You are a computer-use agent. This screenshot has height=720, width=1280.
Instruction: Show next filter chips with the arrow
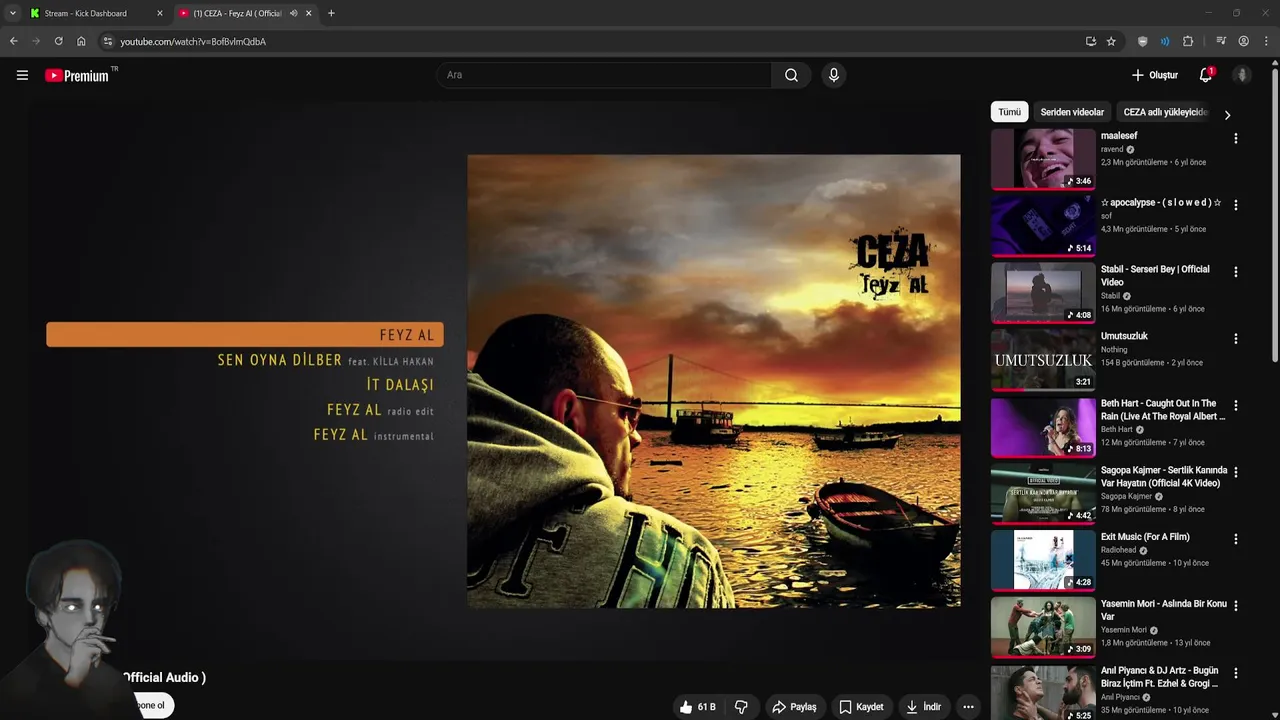1227,114
